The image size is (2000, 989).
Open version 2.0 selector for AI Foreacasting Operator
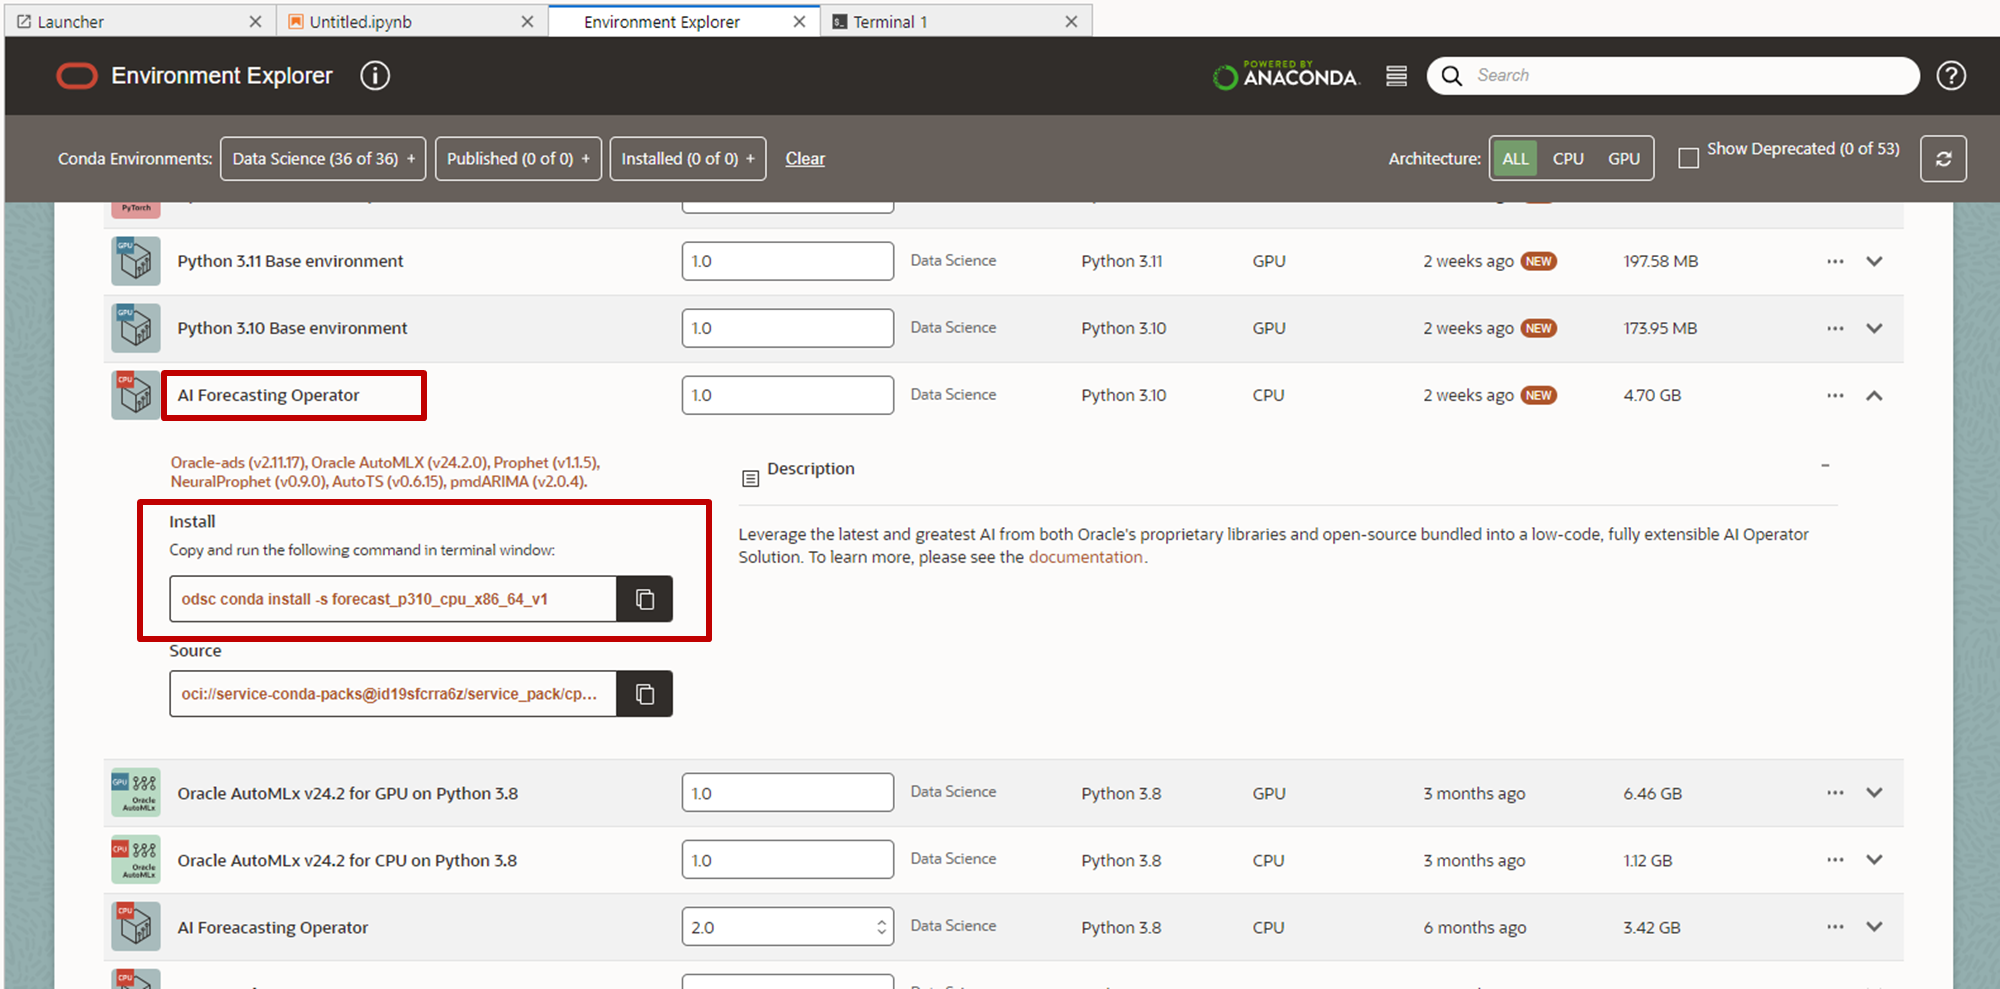[x=788, y=927]
